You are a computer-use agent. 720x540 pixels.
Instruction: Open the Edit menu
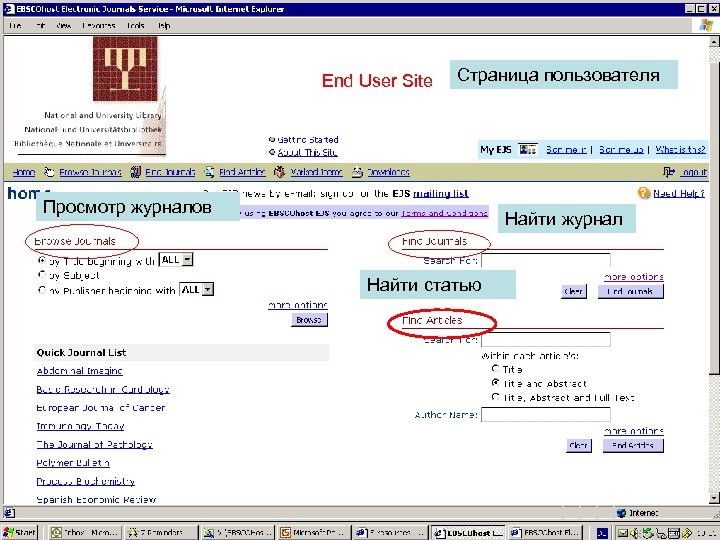[40, 25]
